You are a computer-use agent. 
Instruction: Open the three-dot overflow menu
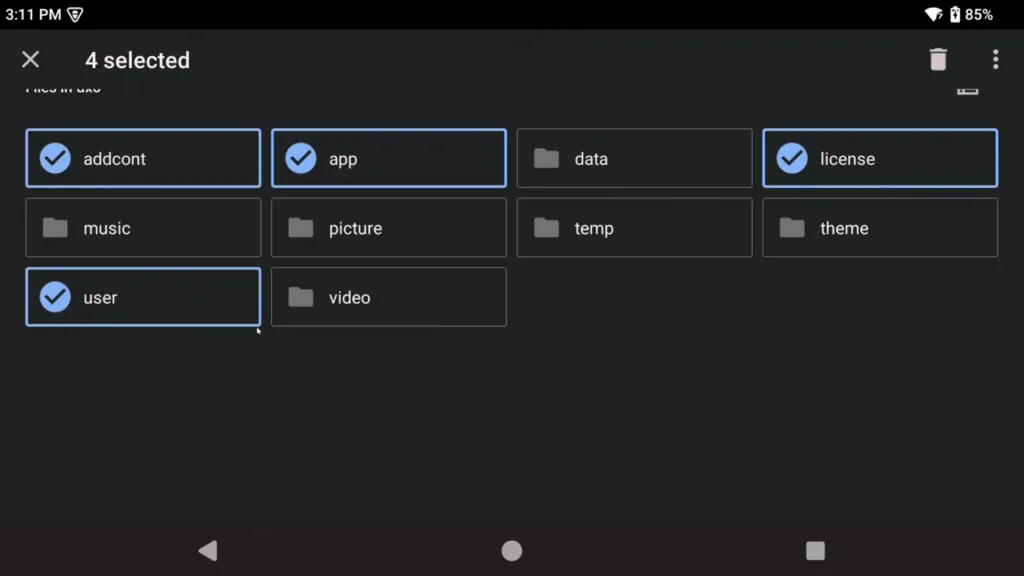995,60
